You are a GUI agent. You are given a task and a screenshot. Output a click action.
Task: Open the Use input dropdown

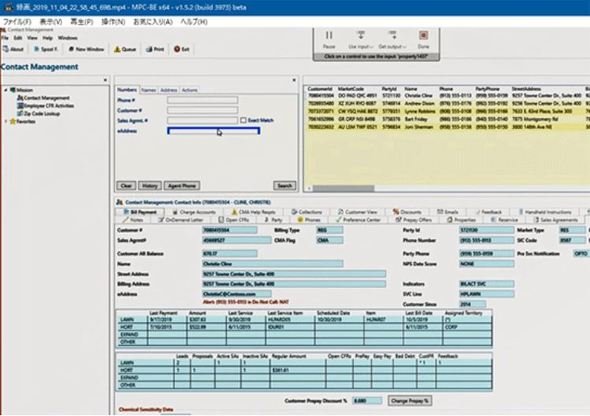[x=360, y=39]
